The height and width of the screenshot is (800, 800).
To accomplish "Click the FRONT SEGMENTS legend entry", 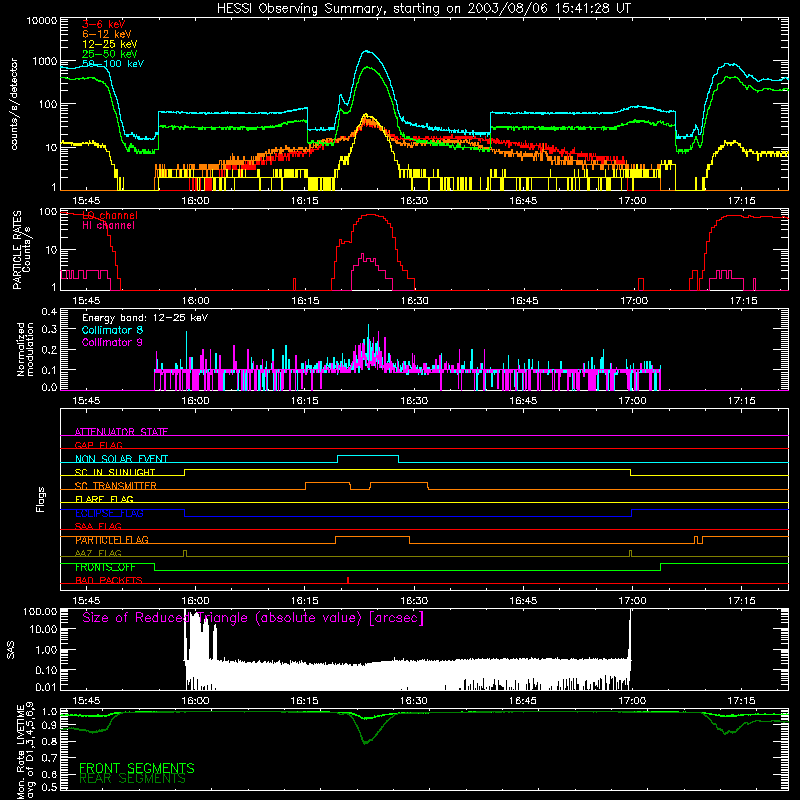I will (136, 768).
